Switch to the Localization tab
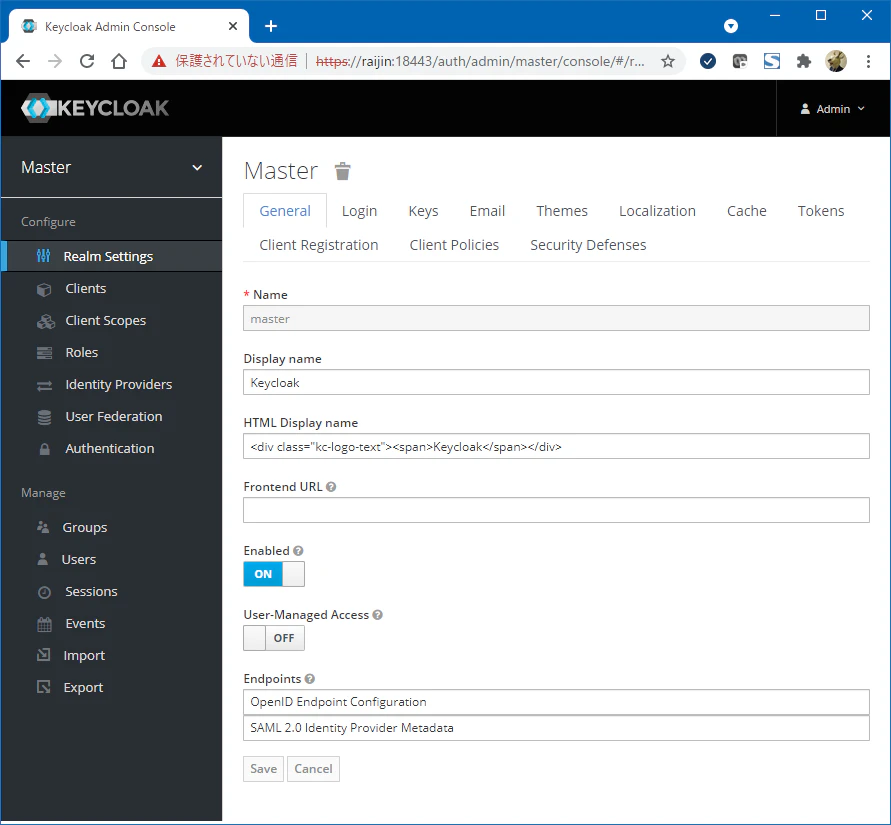 657,211
